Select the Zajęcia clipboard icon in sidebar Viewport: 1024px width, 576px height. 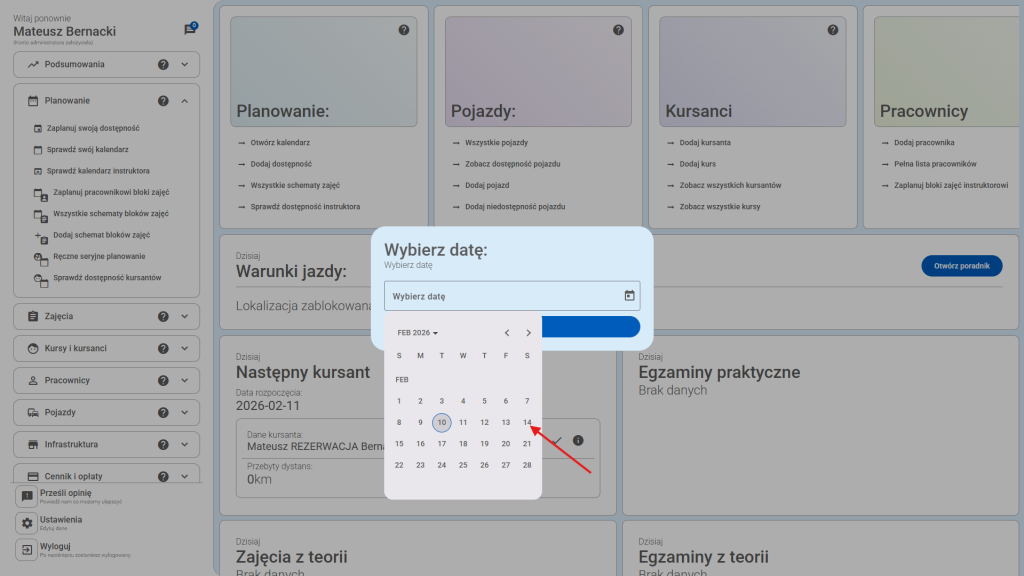(33, 316)
